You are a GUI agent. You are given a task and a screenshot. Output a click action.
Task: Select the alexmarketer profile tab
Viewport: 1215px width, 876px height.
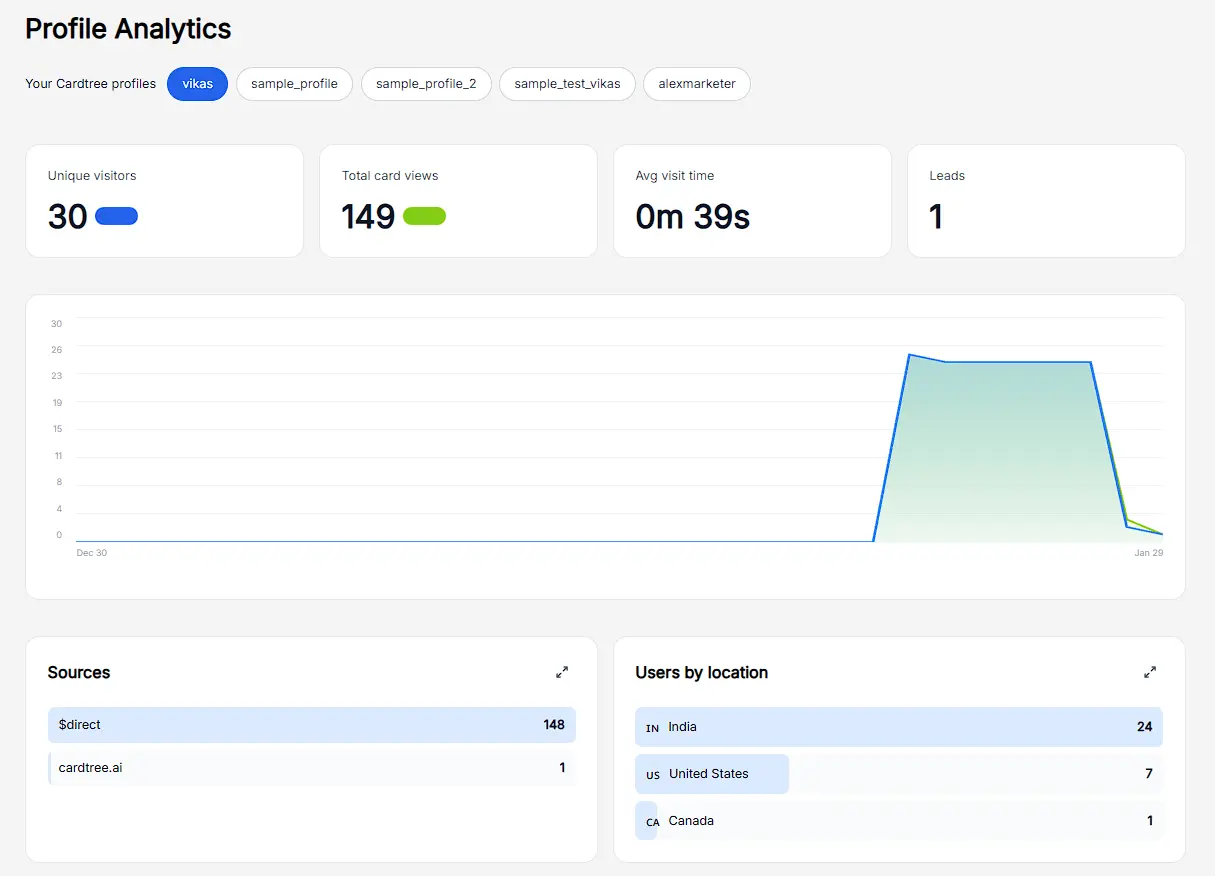click(697, 84)
